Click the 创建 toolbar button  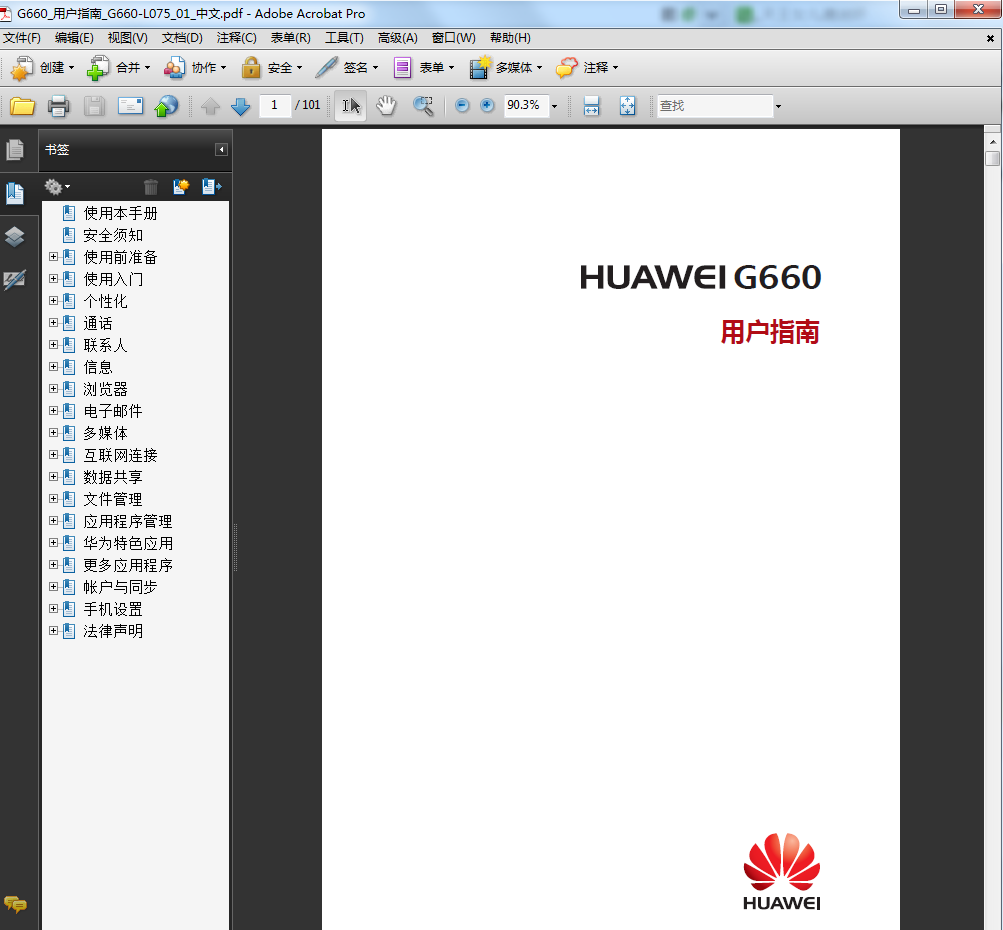tap(43, 68)
